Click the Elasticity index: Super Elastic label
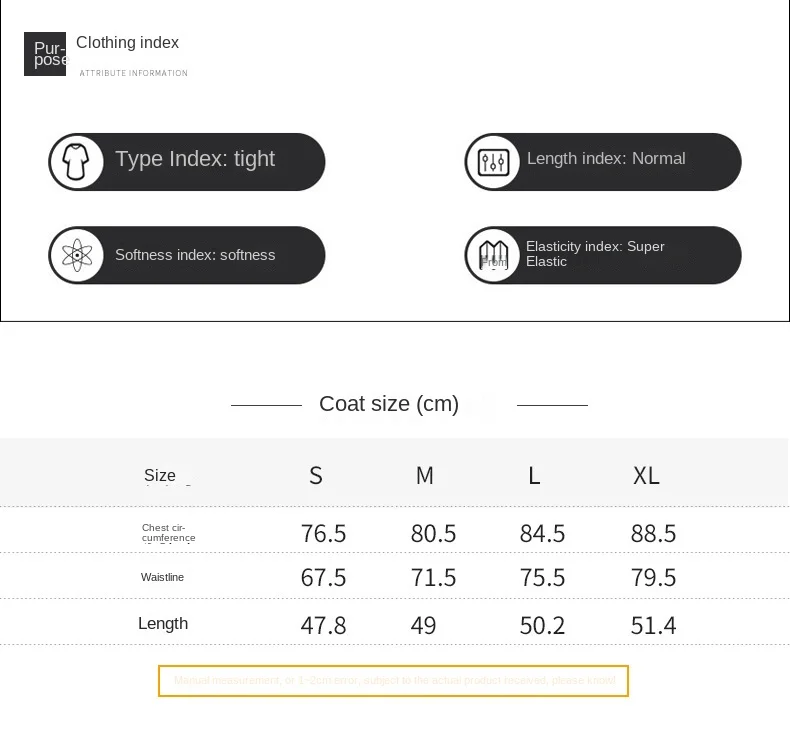Image resolution: width=790 pixels, height=738 pixels. pos(595,254)
